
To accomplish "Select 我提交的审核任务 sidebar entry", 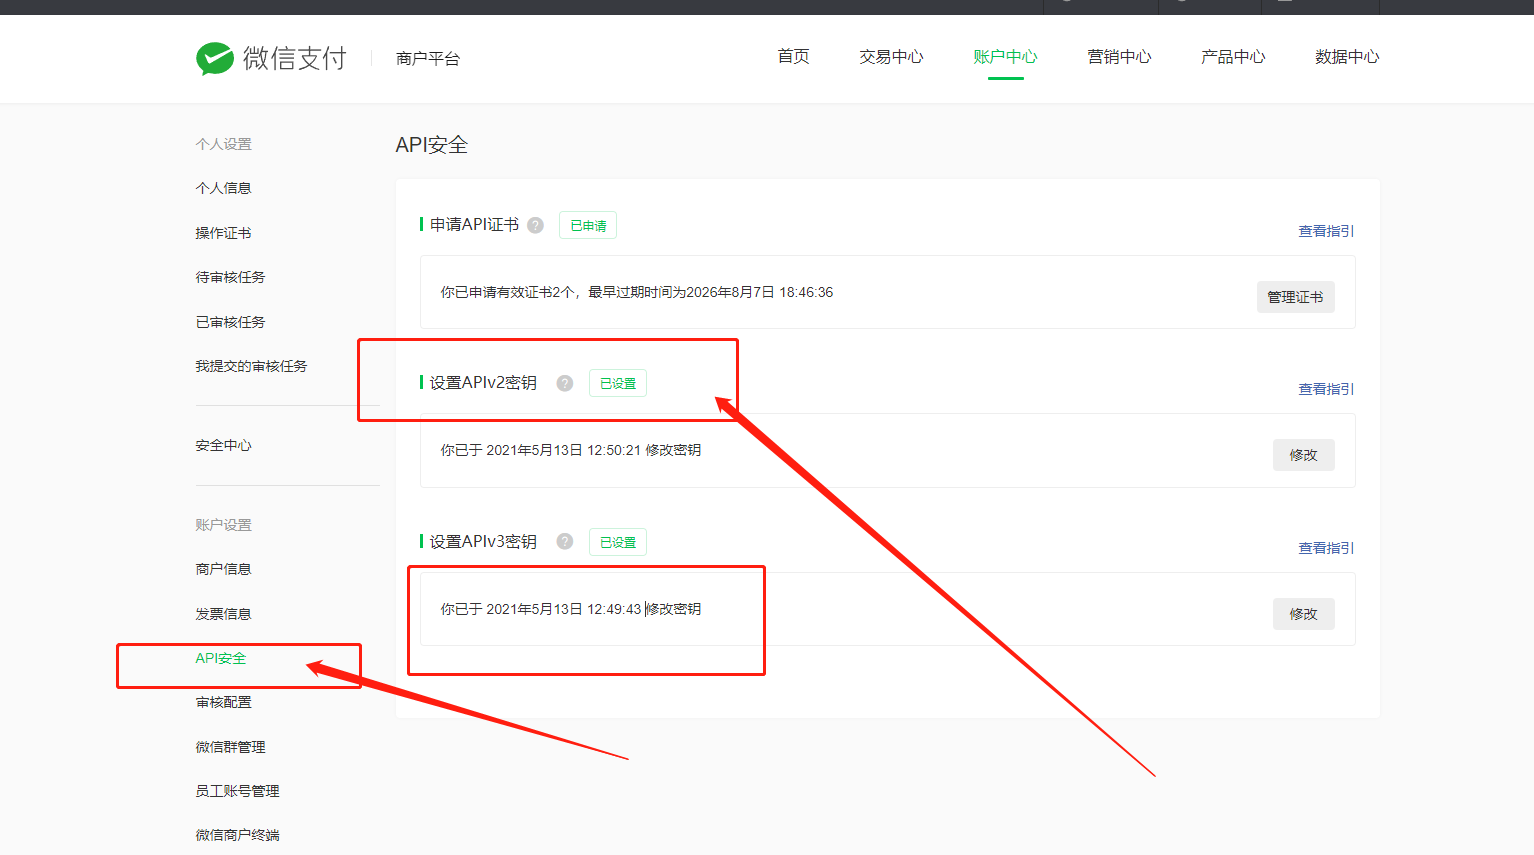I will (x=251, y=366).
